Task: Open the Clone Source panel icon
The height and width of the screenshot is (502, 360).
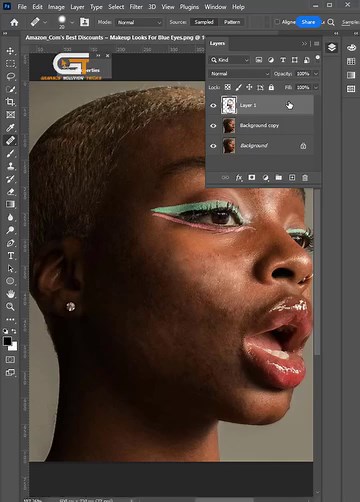Action: (x=85, y=22)
